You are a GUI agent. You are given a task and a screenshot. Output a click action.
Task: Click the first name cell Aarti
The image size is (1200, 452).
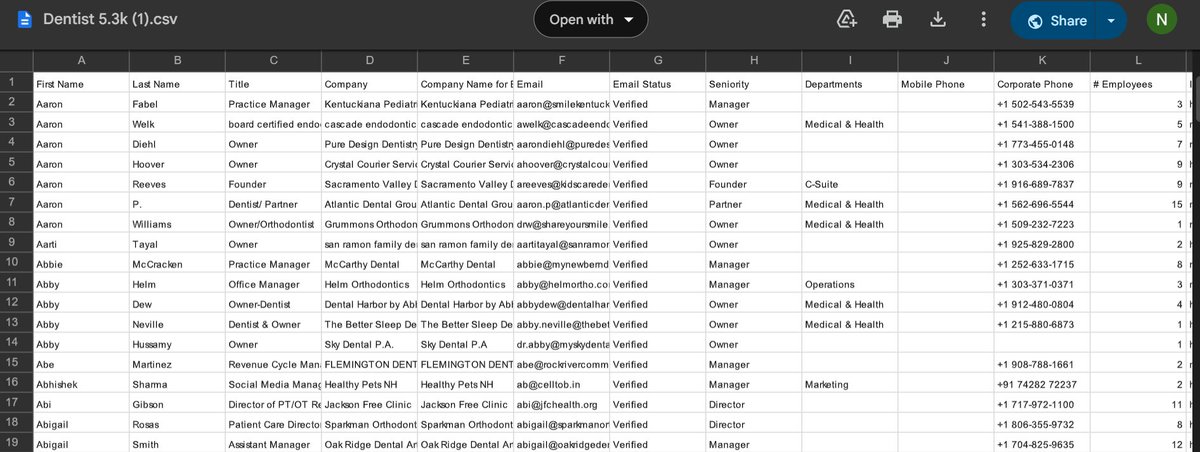[81, 244]
